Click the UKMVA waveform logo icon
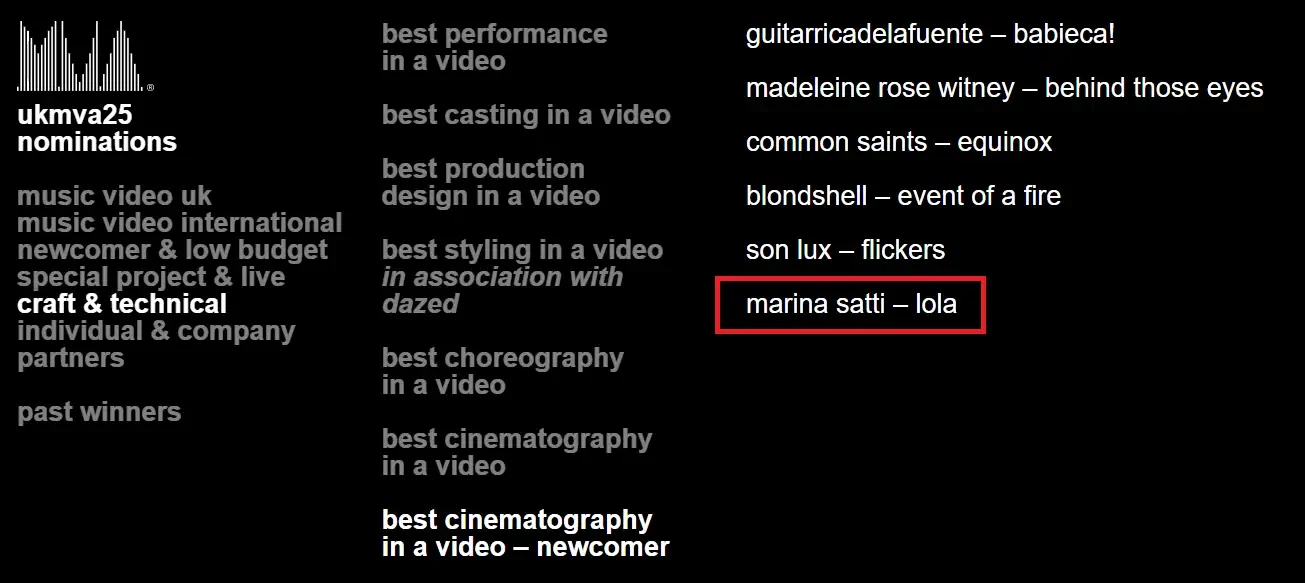 coord(84,56)
